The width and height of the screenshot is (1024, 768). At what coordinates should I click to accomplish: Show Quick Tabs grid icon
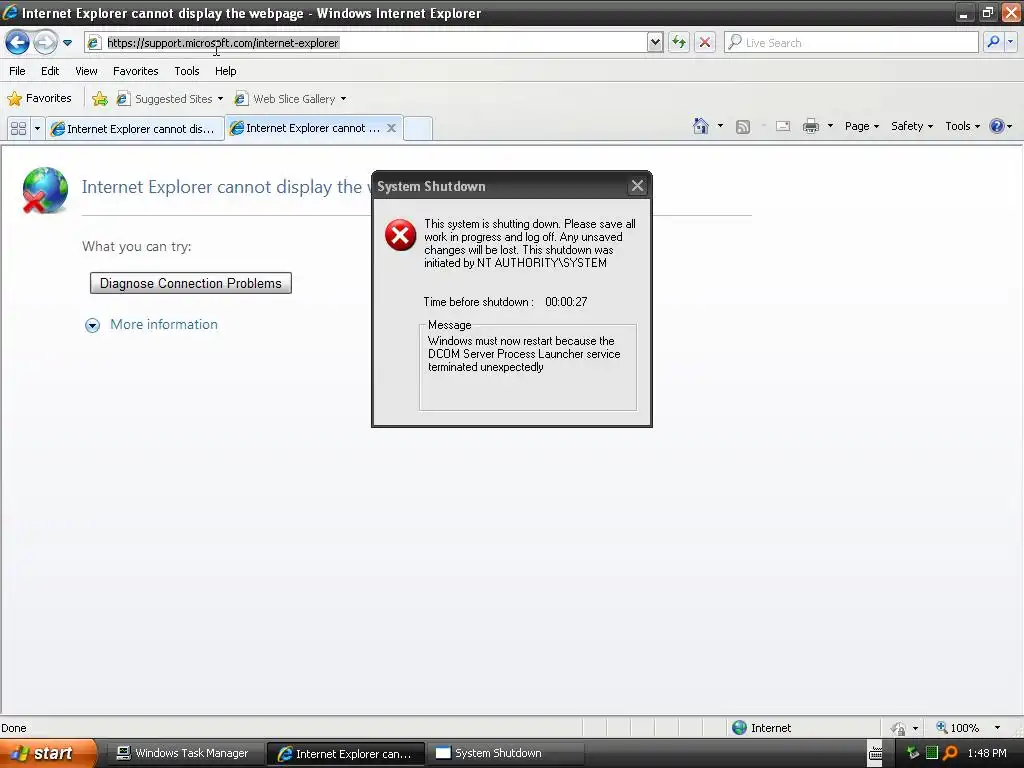point(18,129)
